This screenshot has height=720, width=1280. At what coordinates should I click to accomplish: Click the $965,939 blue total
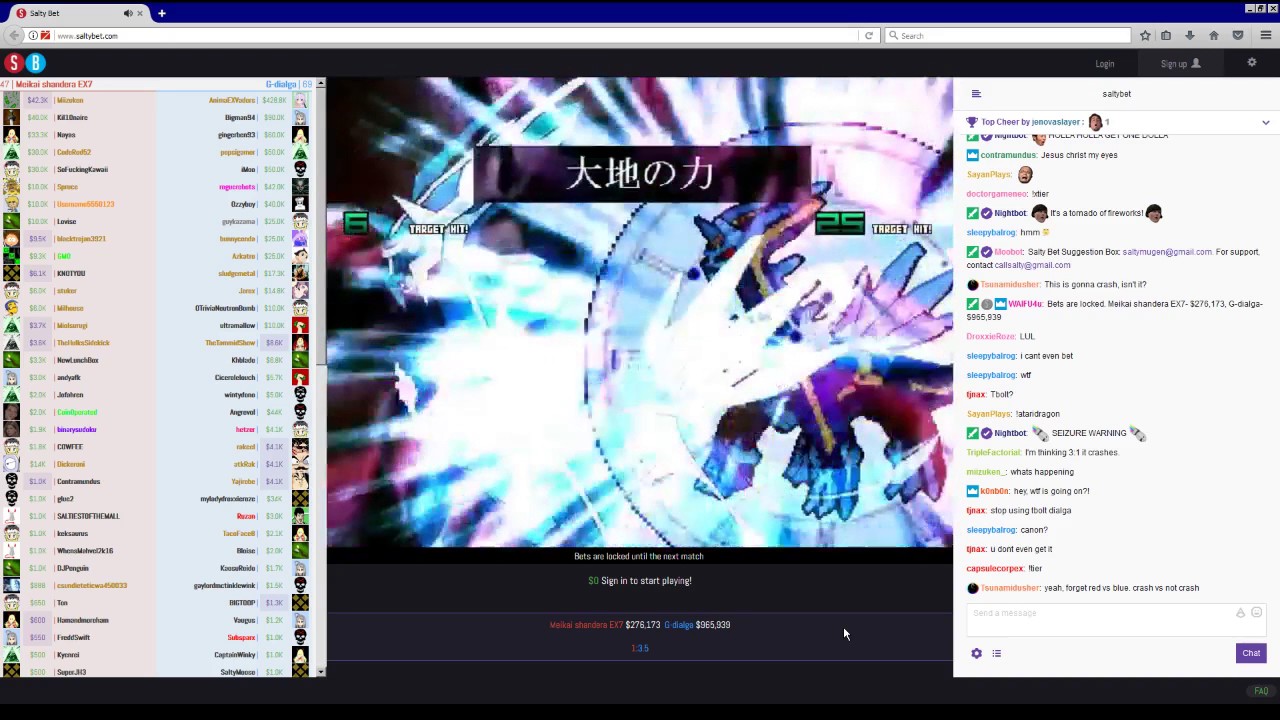tap(713, 625)
